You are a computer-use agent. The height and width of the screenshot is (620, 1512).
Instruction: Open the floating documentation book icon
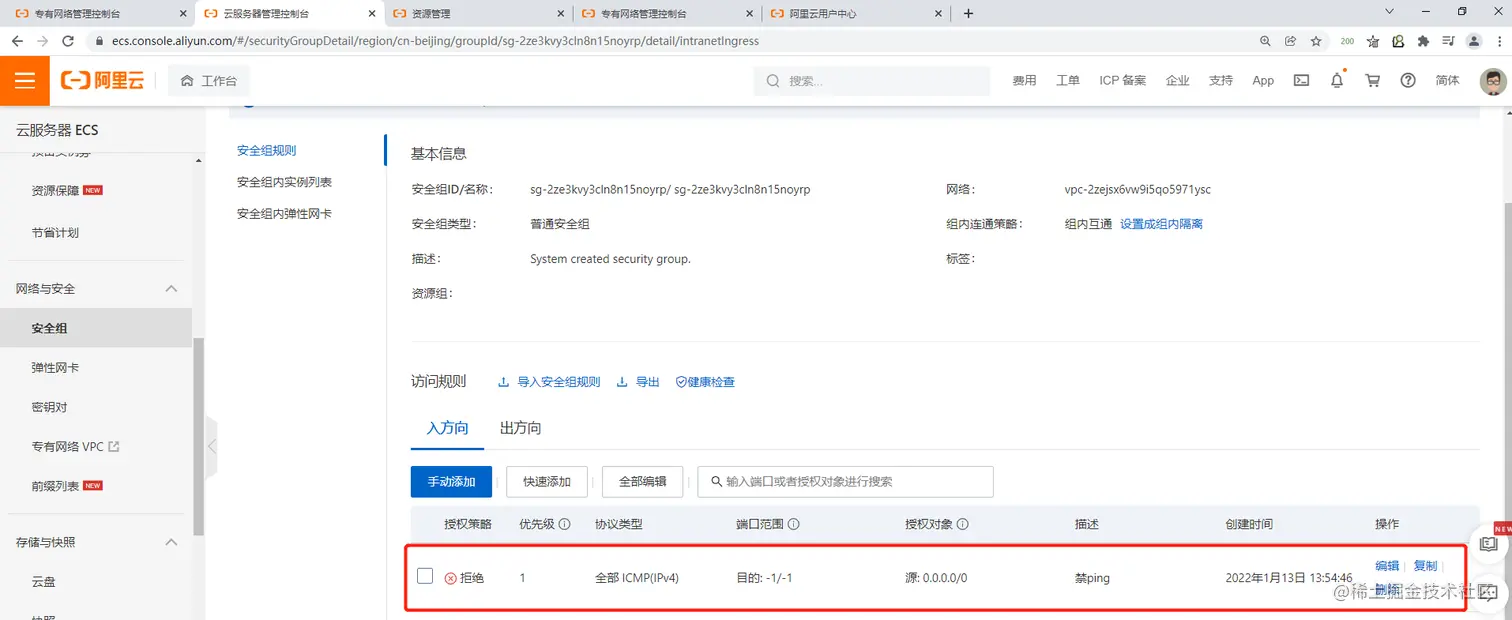click(x=1489, y=543)
